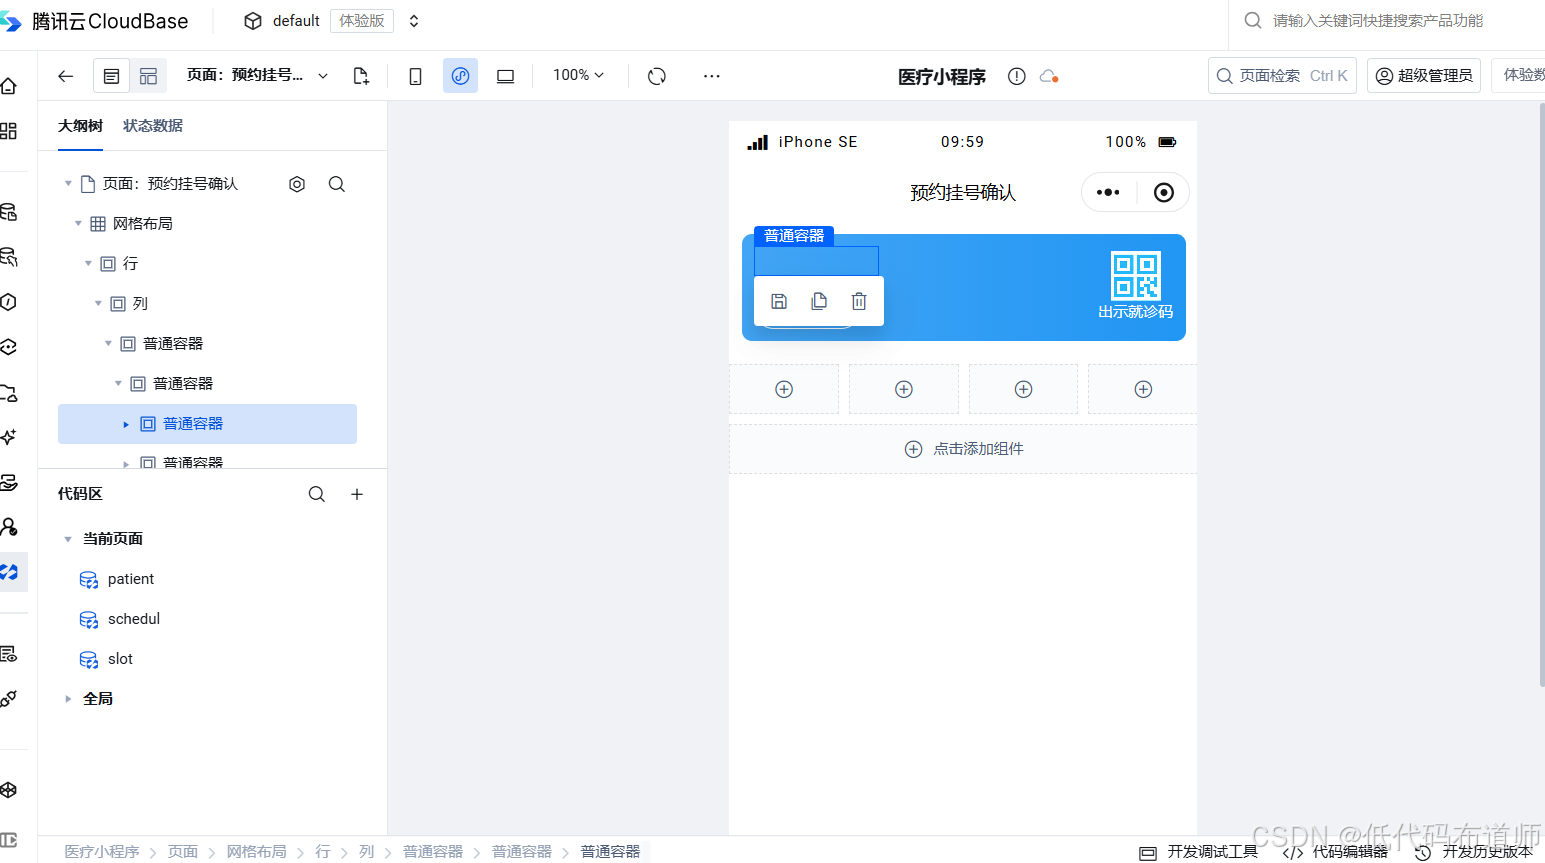Viewport: 1545px width, 863px height.
Task: Open the 100% zoom dropdown
Action: [577, 75]
